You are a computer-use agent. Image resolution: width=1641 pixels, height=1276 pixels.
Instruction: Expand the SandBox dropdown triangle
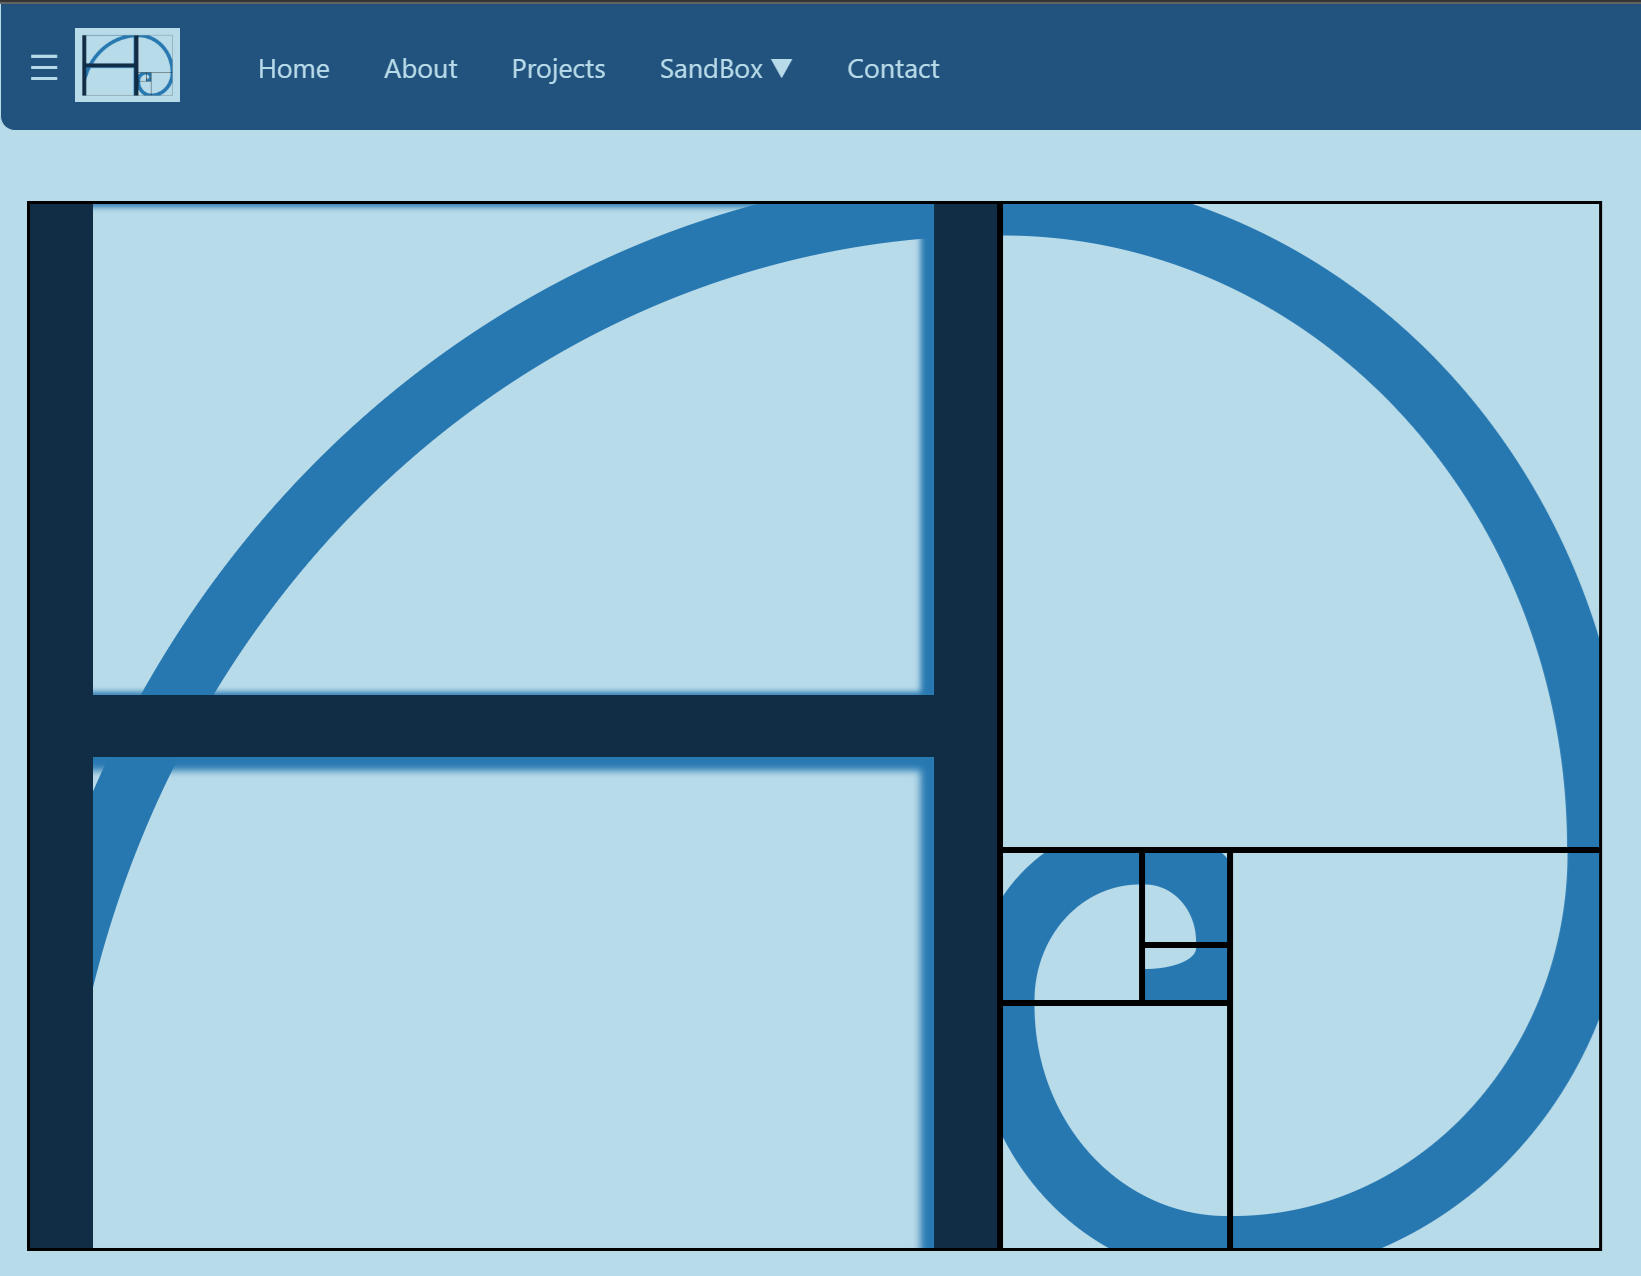pyautogui.click(x=783, y=69)
